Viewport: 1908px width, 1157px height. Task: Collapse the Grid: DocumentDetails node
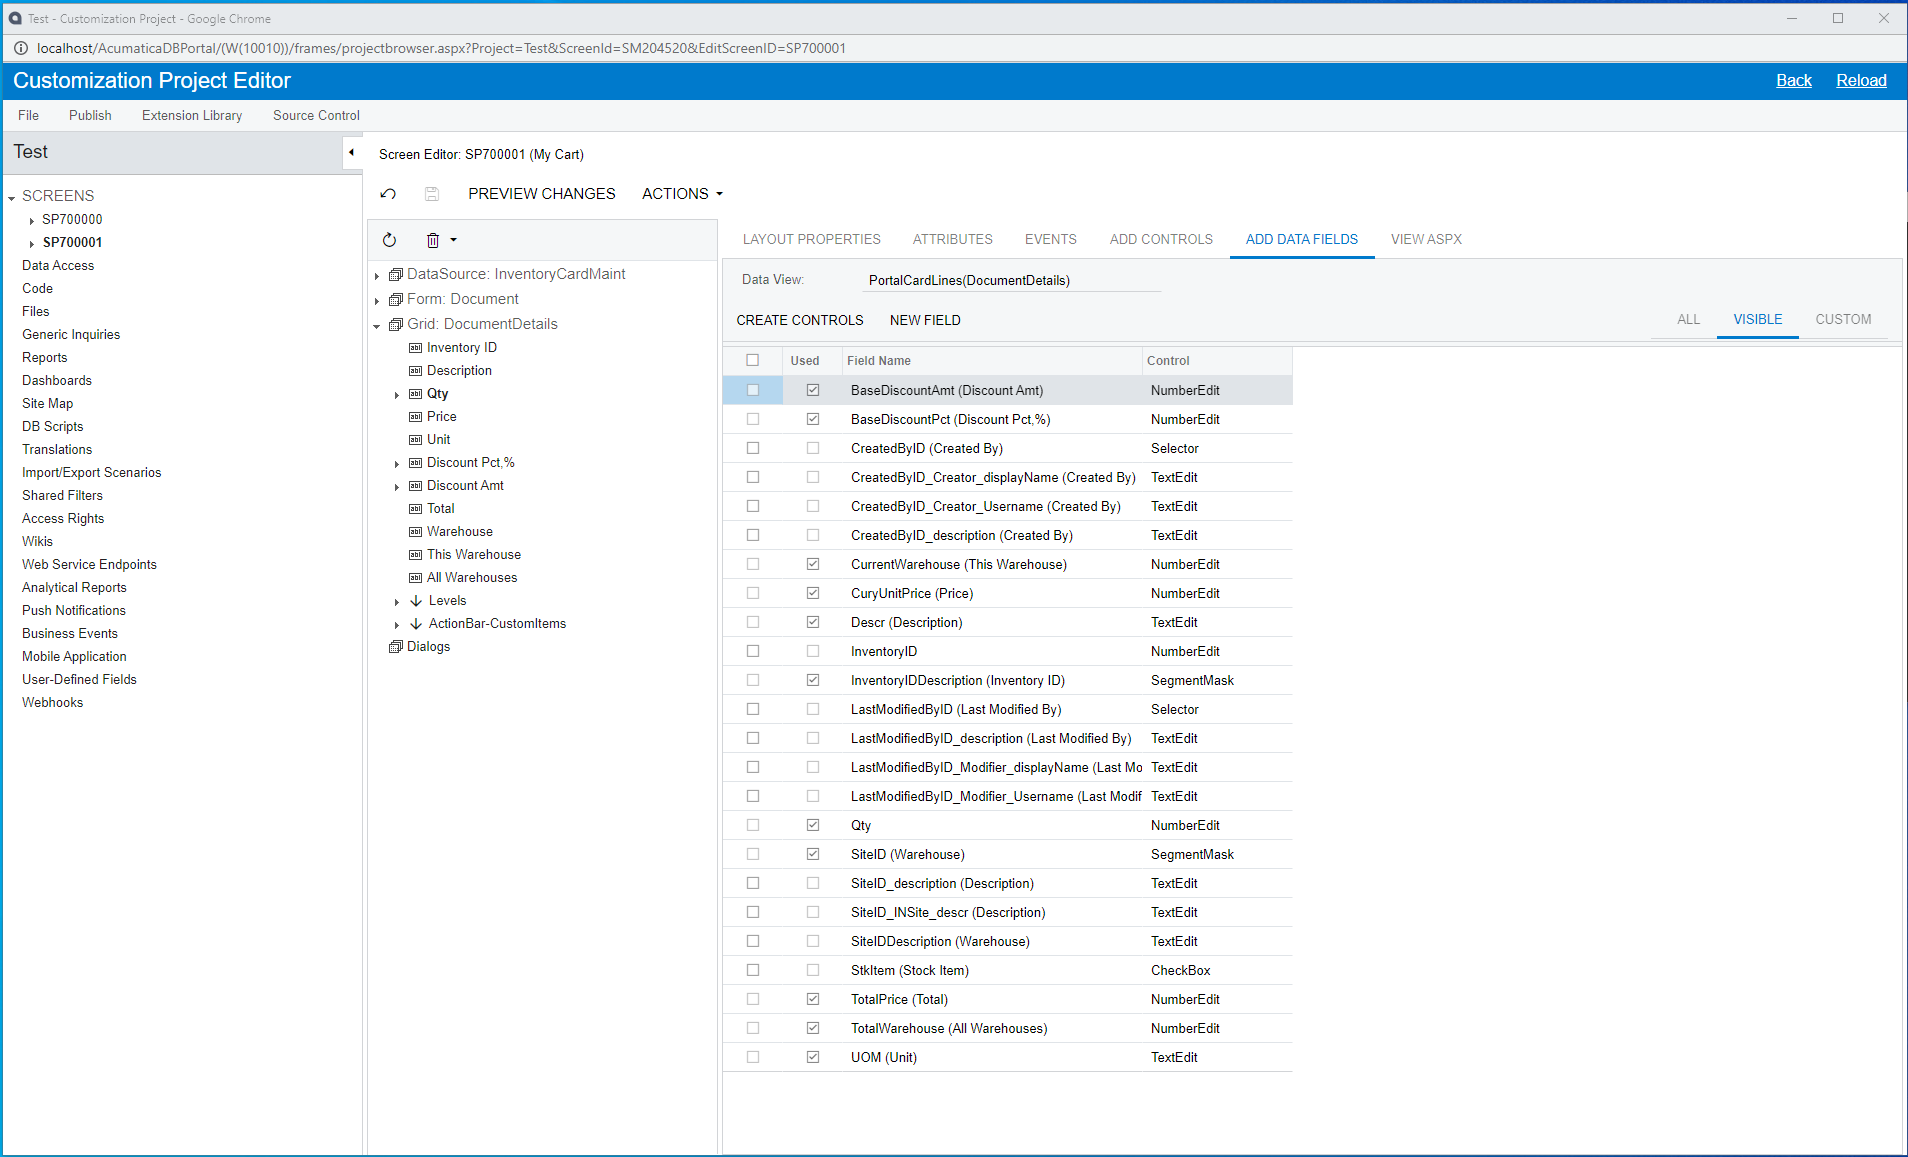coord(377,325)
